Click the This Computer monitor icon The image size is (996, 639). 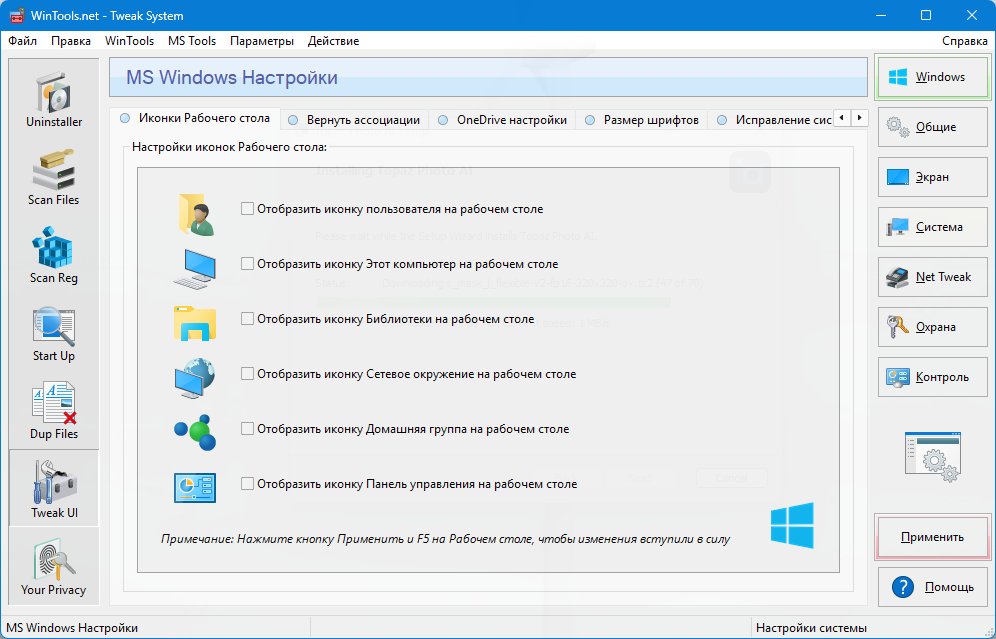(194, 269)
